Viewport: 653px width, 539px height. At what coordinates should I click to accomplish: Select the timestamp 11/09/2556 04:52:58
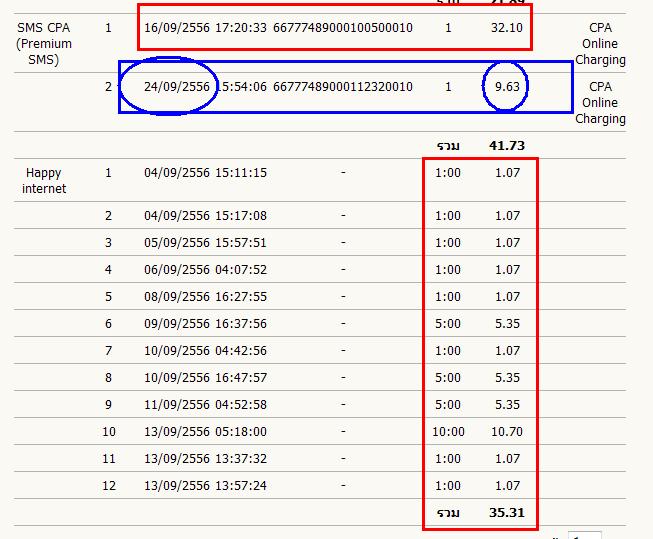point(205,404)
